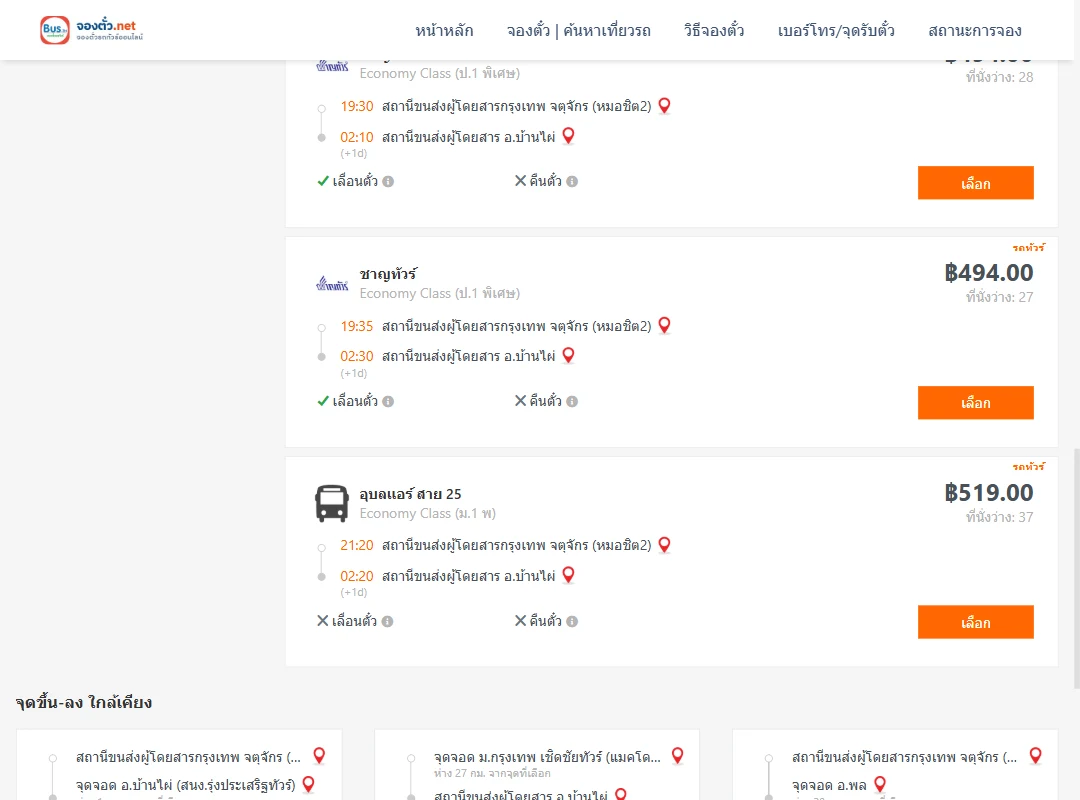Viewport: 1080px width, 800px height.
Task: Click the departure time 21:20
Action: click(x=357, y=545)
